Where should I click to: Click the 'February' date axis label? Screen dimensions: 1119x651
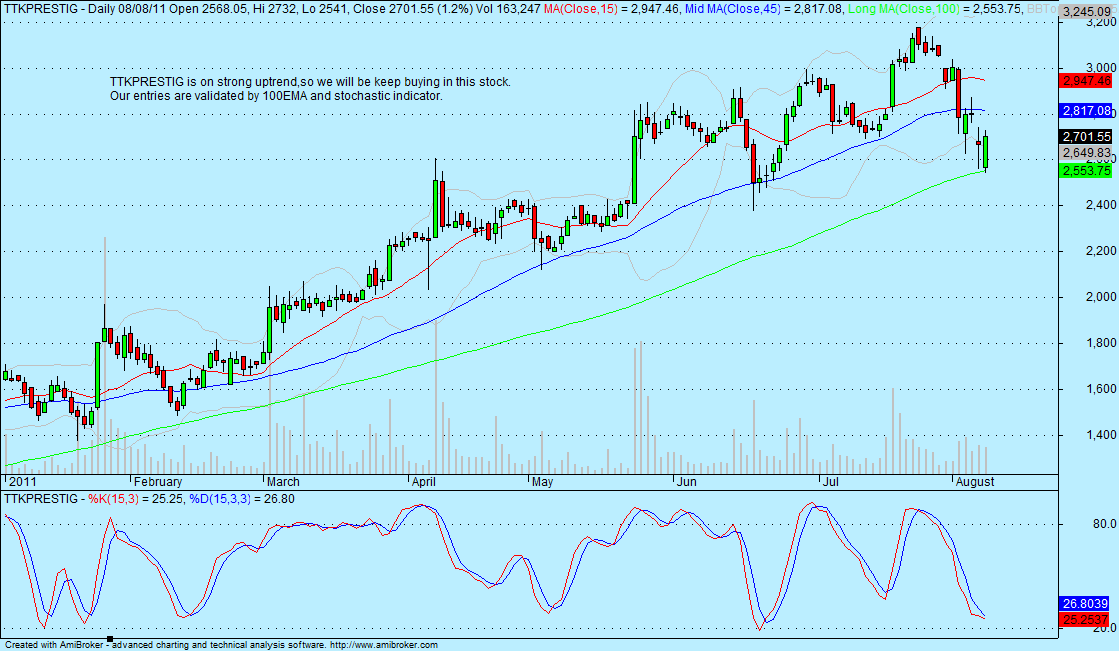158,482
